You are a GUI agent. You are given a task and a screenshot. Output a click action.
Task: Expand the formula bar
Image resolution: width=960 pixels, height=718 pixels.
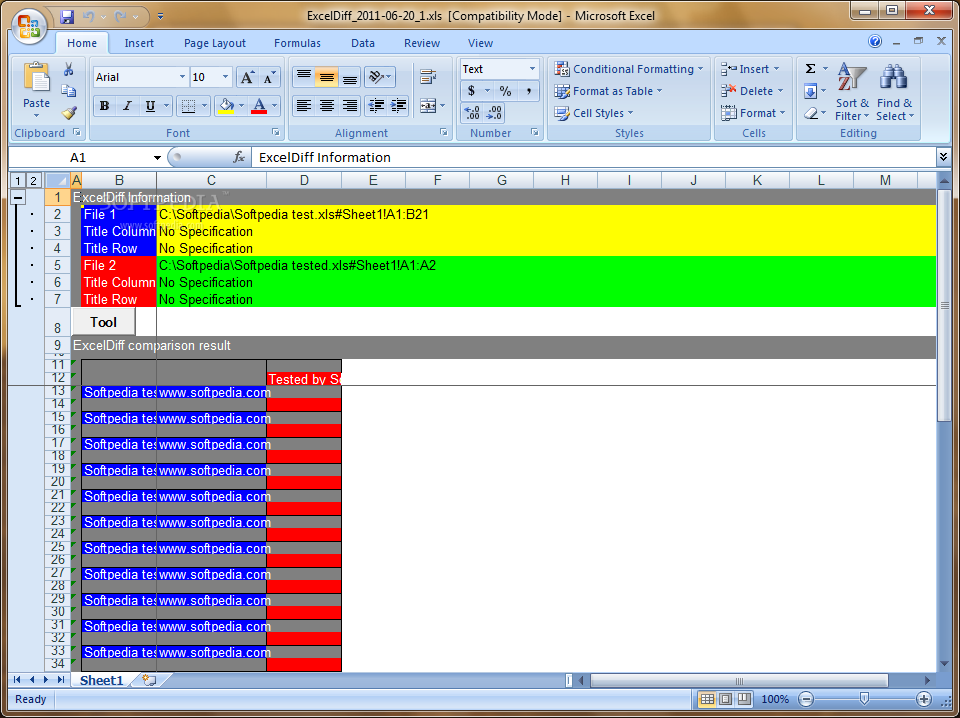click(943, 157)
